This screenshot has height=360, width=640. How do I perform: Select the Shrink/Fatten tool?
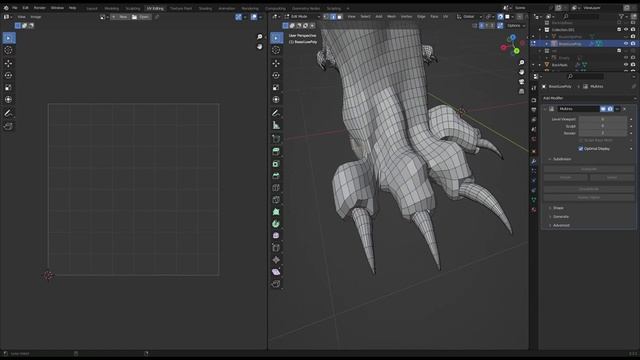pyautogui.click(x=276, y=260)
